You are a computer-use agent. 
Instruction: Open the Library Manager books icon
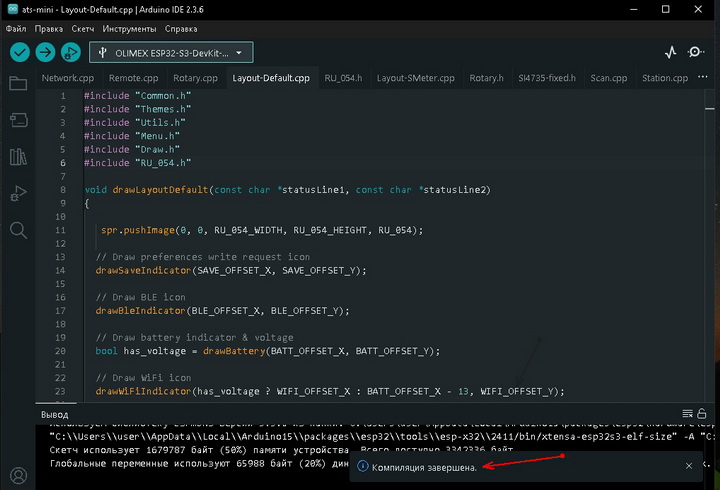(x=18, y=157)
